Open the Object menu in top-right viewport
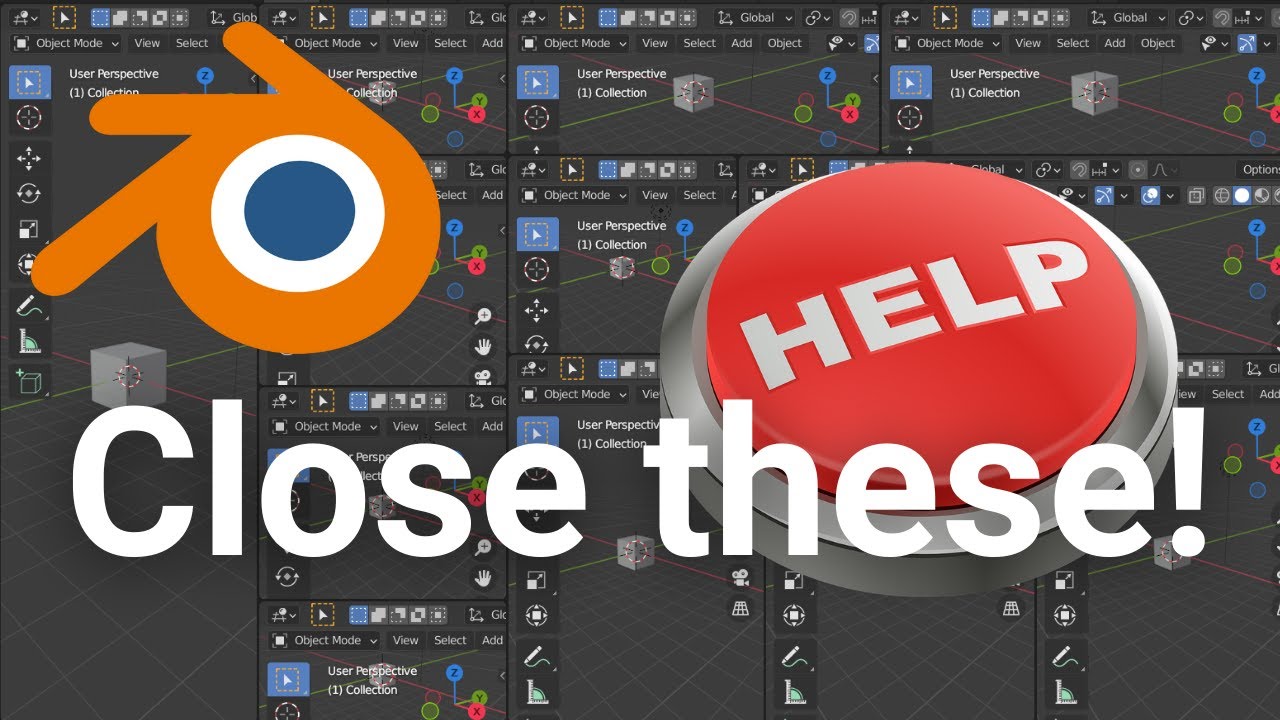Viewport: 1280px width, 720px height. coord(1158,43)
